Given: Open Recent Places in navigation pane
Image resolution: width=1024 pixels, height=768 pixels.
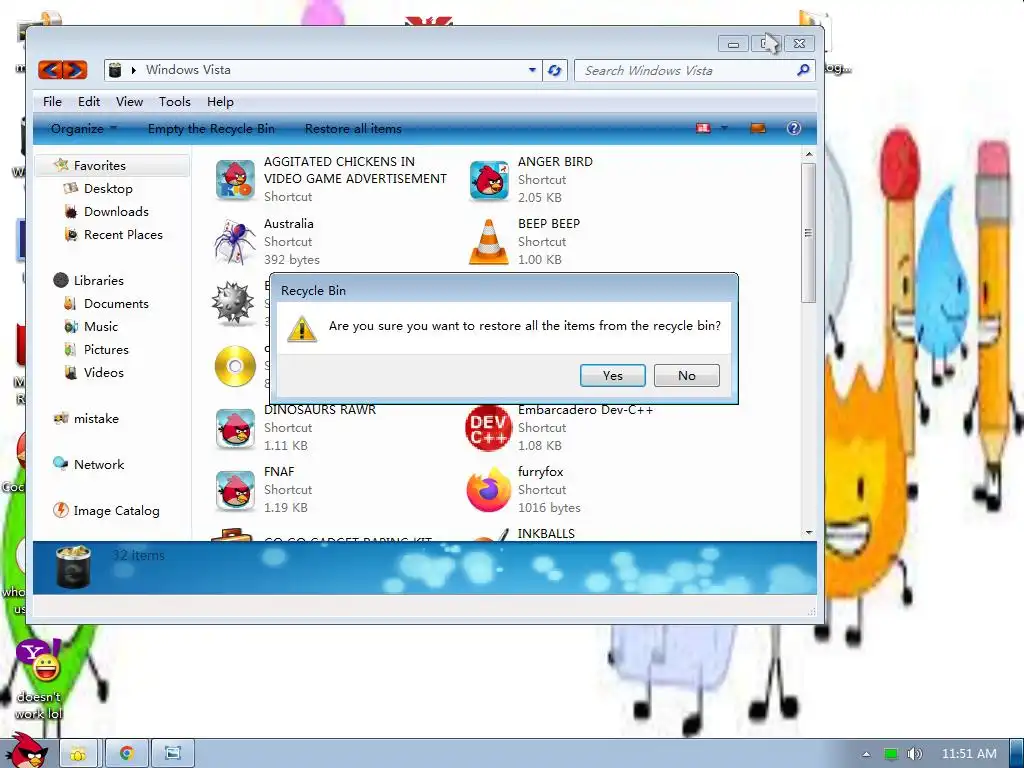Looking at the screenshot, I should (x=123, y=234).
